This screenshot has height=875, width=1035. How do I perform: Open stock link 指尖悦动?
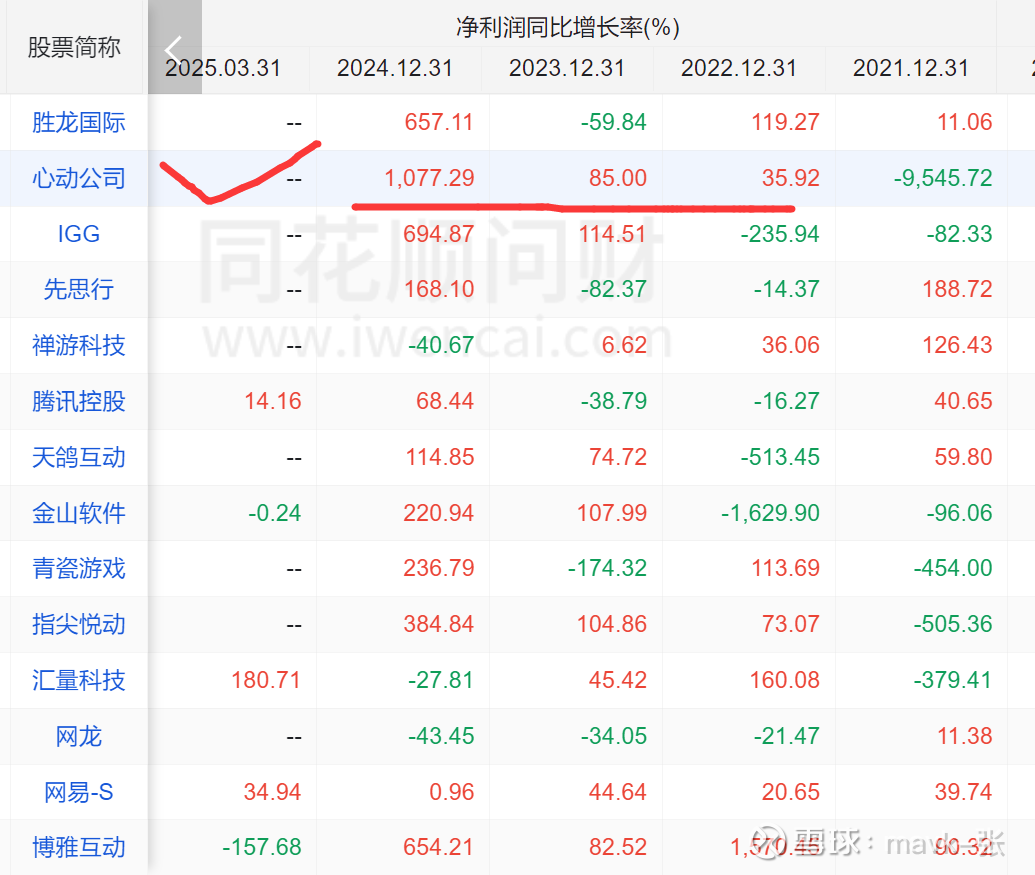pos(79,624)
